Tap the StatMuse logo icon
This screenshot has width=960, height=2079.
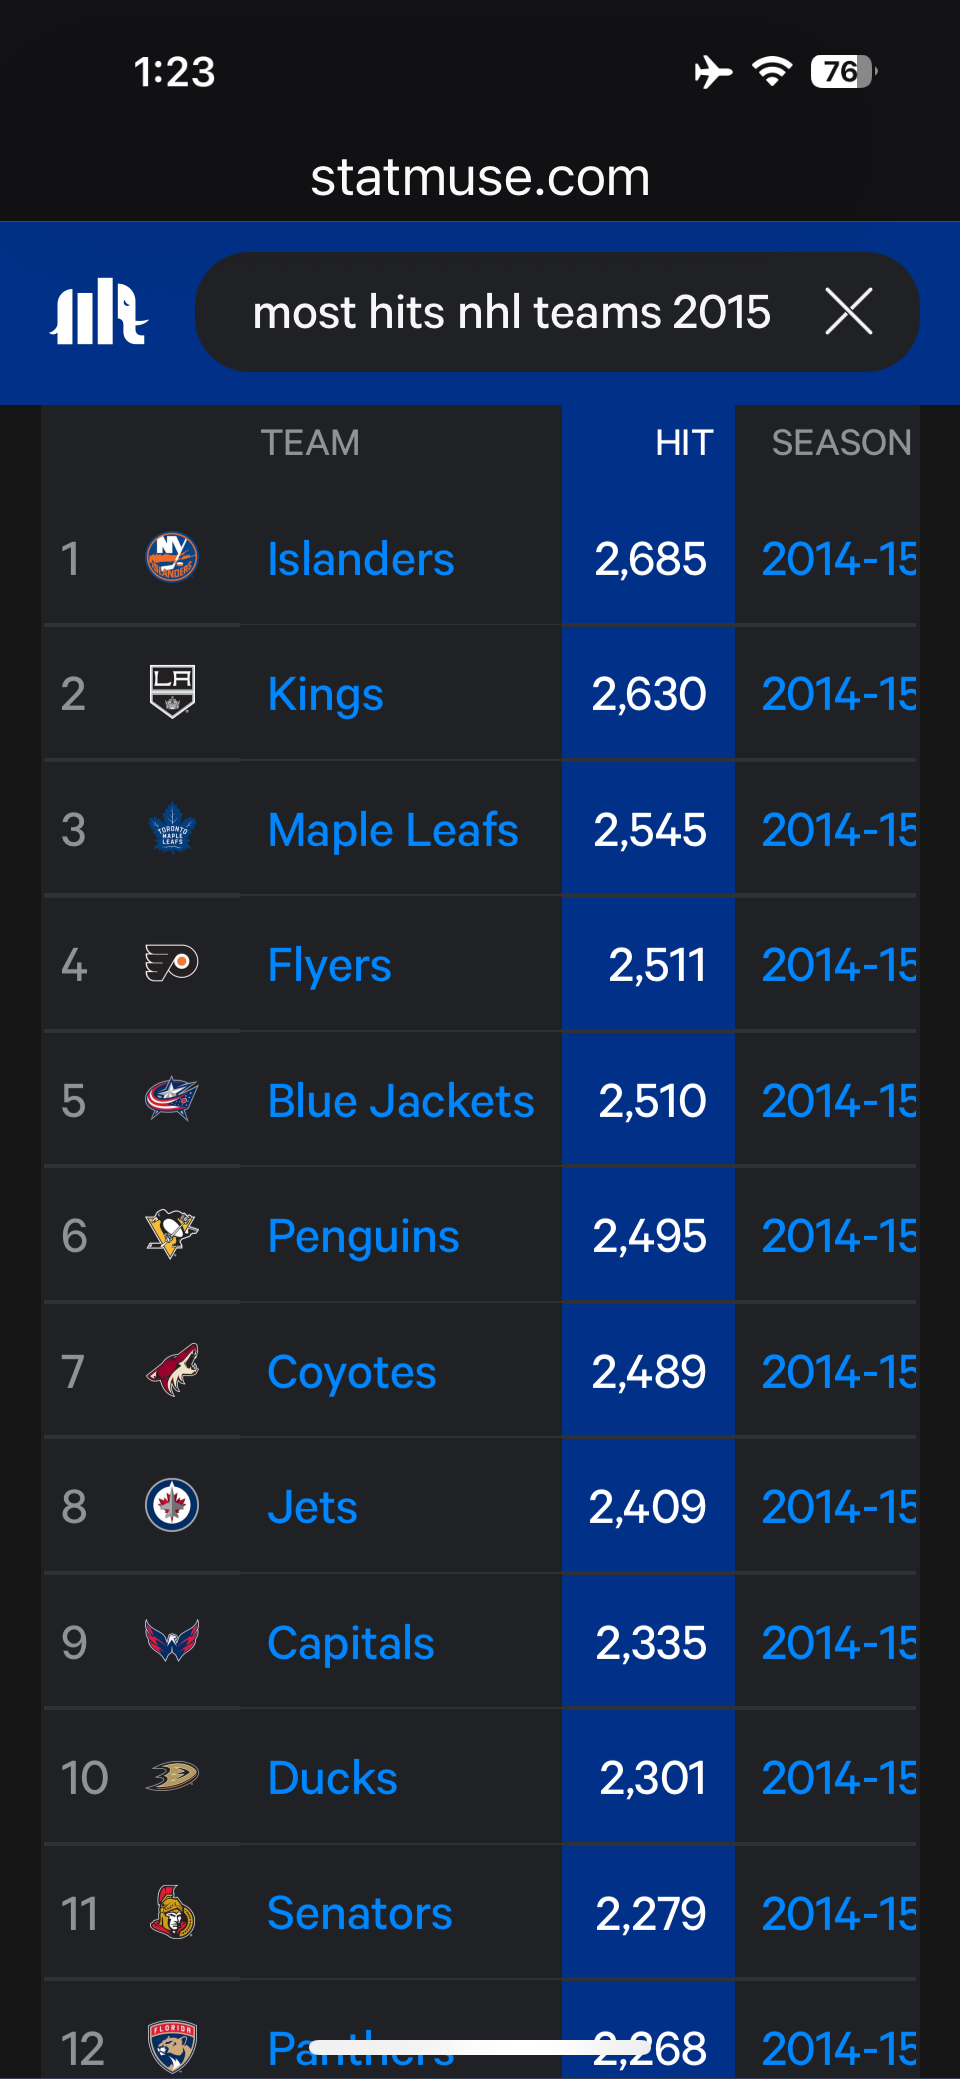point(99,312)
